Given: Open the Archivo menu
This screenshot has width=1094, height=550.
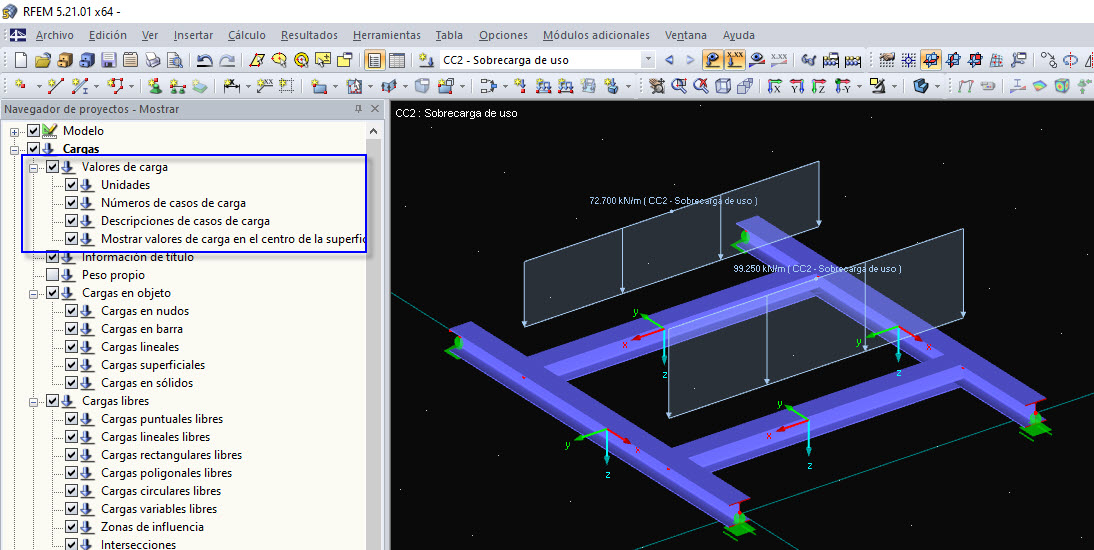Looking at the screenshot, I should click(x=54, y=35).
